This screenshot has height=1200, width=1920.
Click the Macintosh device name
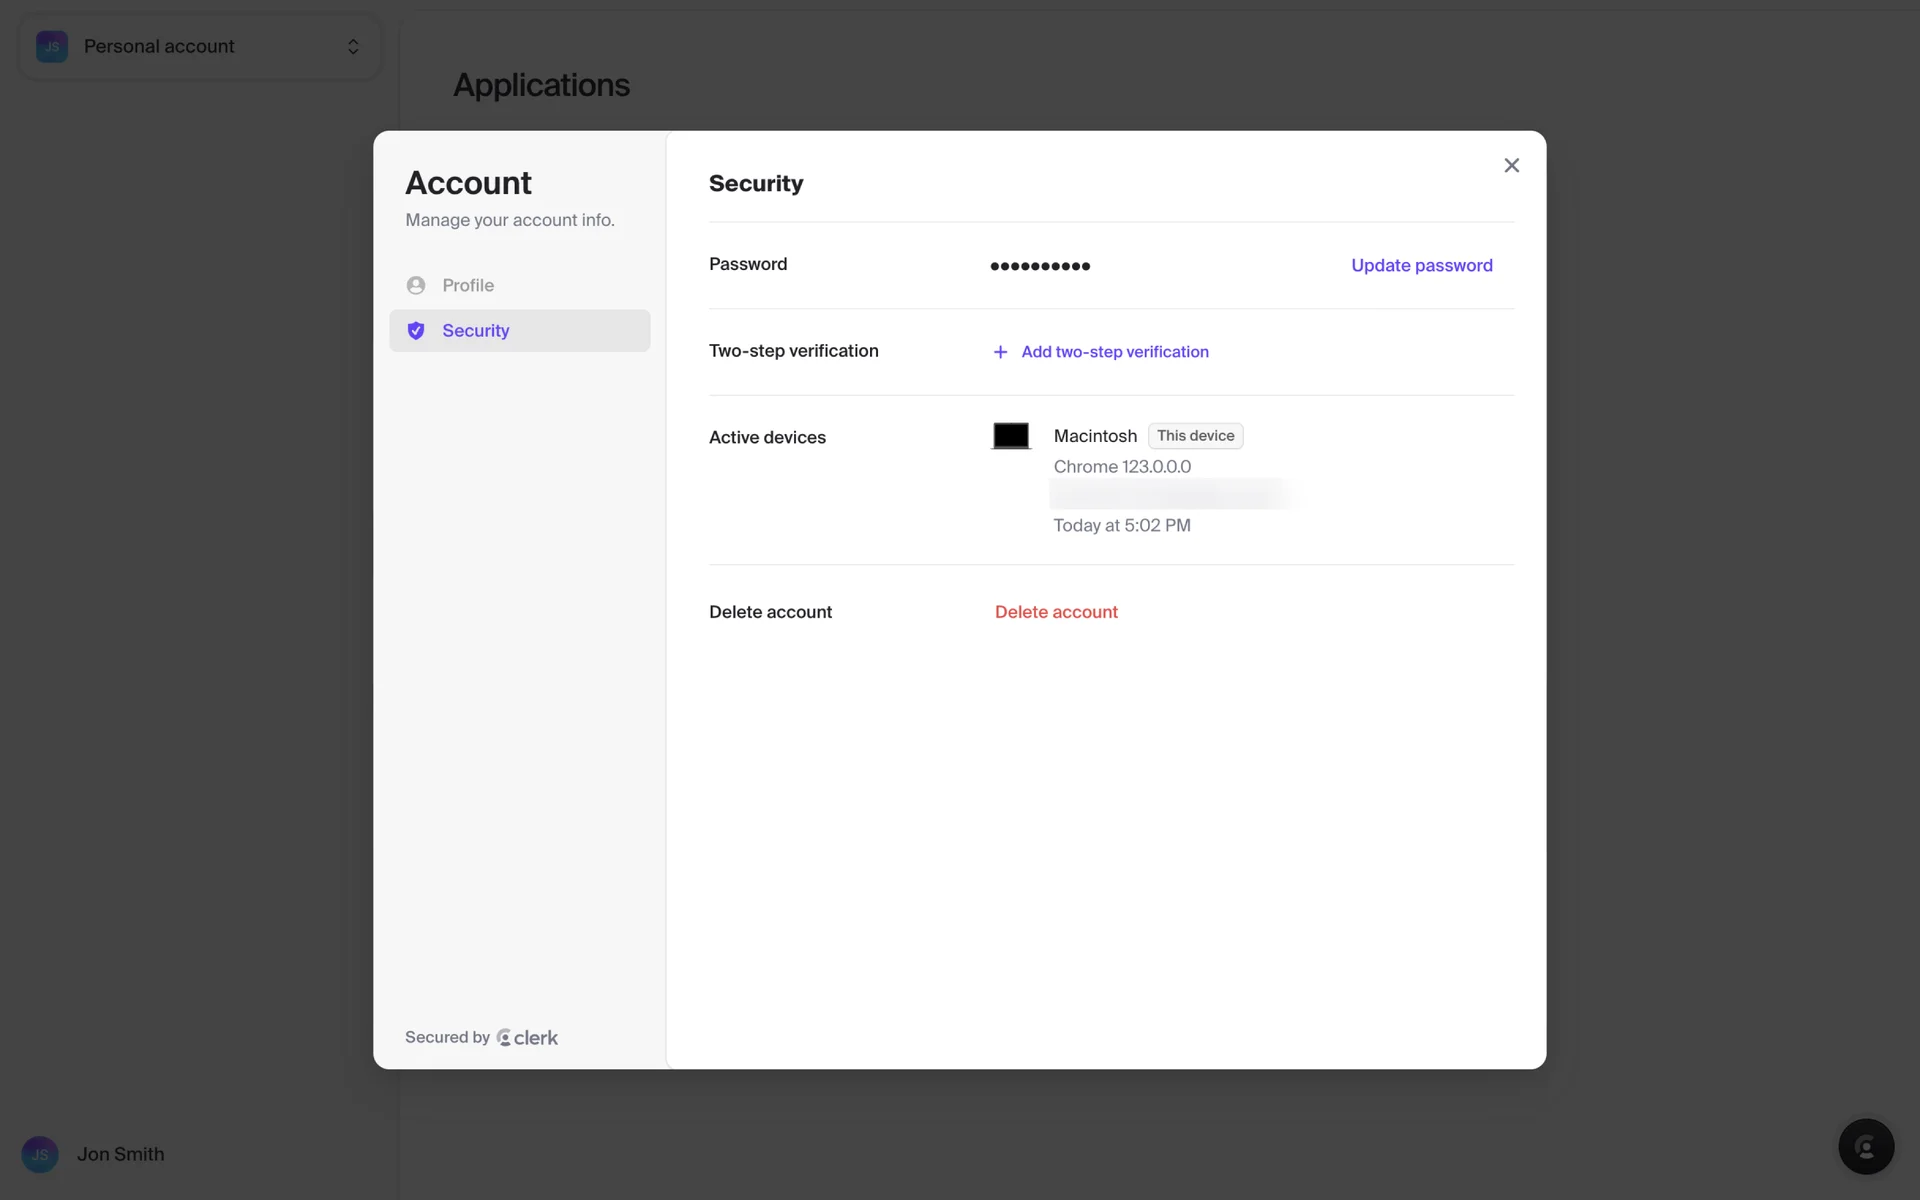click(x=1095, y=436)
